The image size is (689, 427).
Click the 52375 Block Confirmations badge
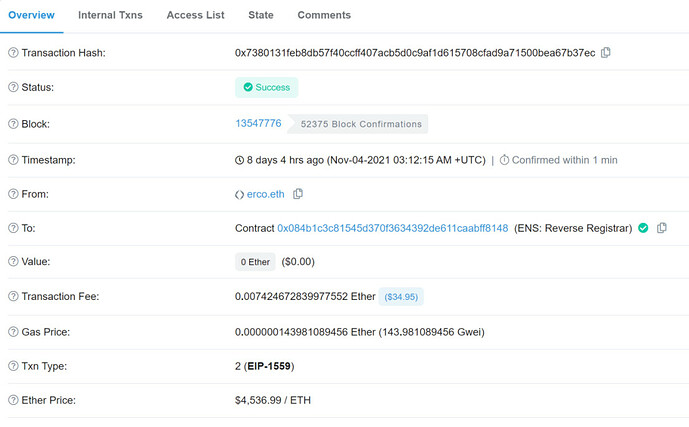(x=358, y=124)
